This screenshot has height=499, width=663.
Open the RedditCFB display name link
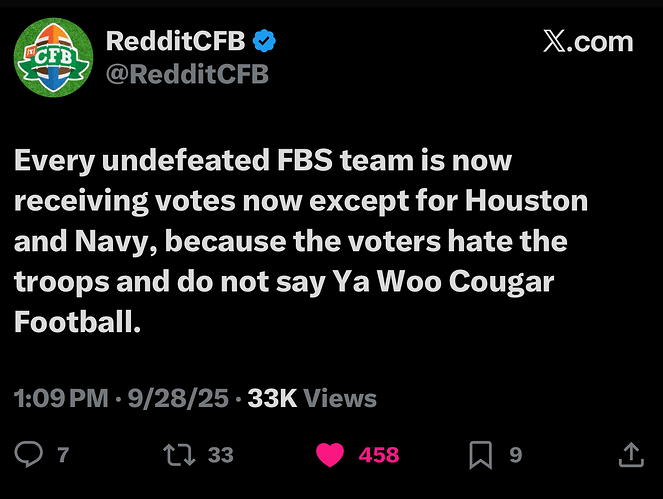[x=177, y=42]
